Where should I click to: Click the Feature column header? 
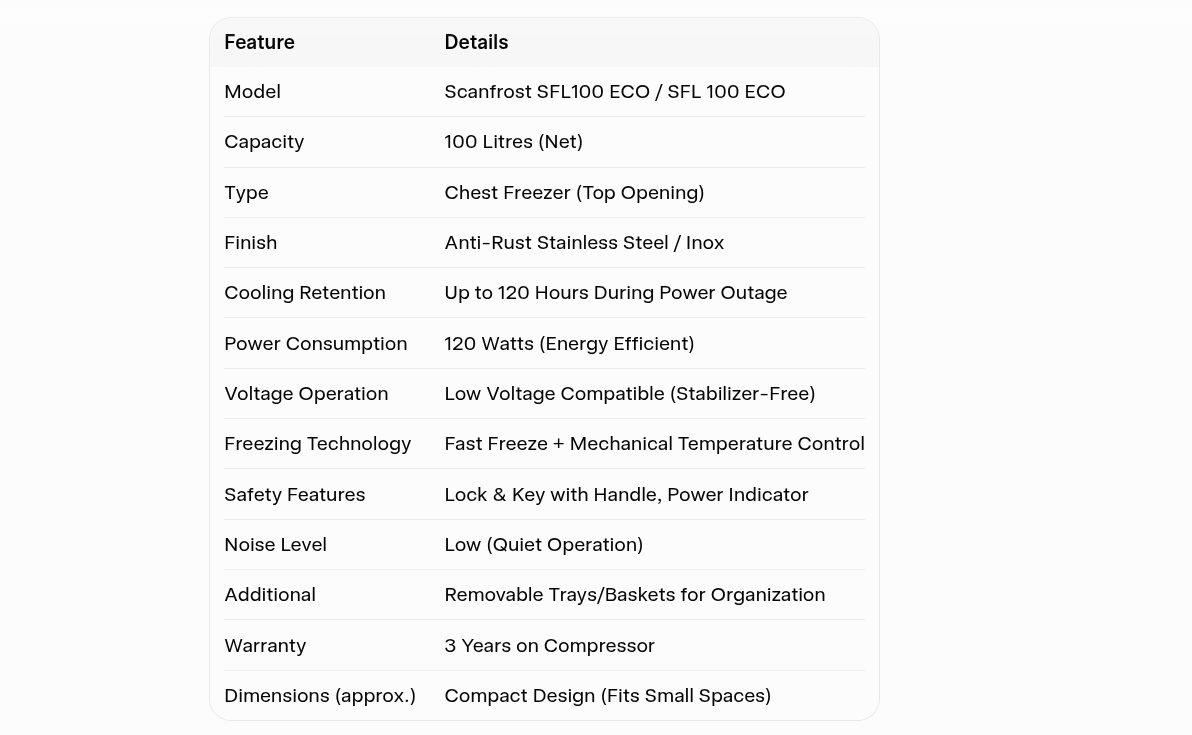point(259,42)
